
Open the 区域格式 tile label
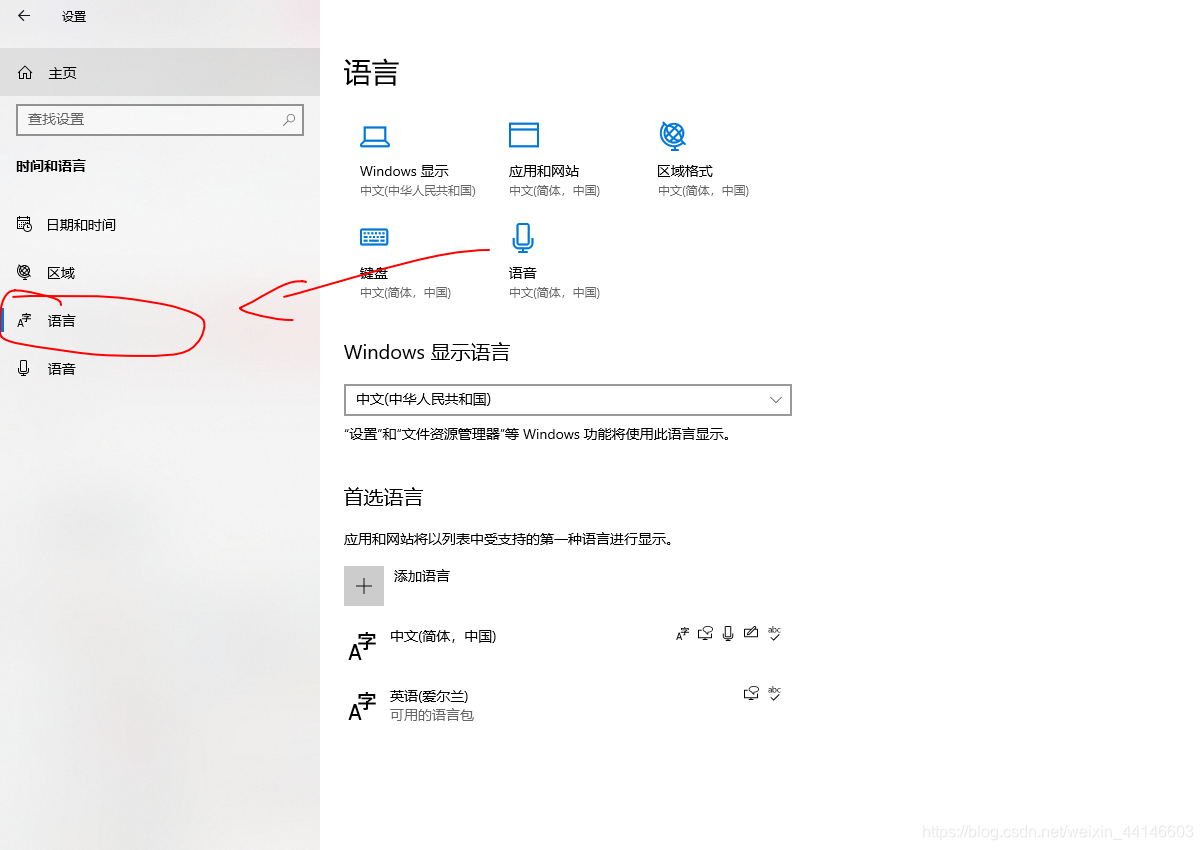click(685, 171)
